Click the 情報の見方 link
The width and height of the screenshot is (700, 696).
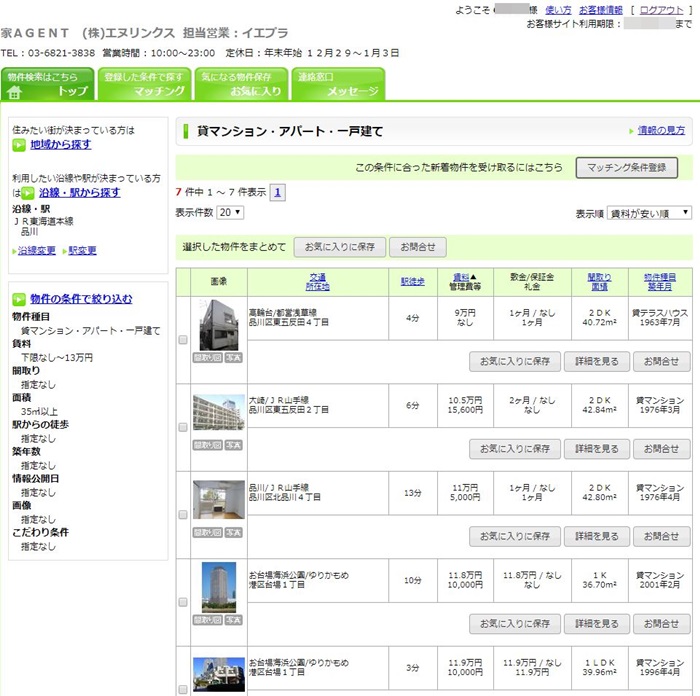[x=661, y=130]
